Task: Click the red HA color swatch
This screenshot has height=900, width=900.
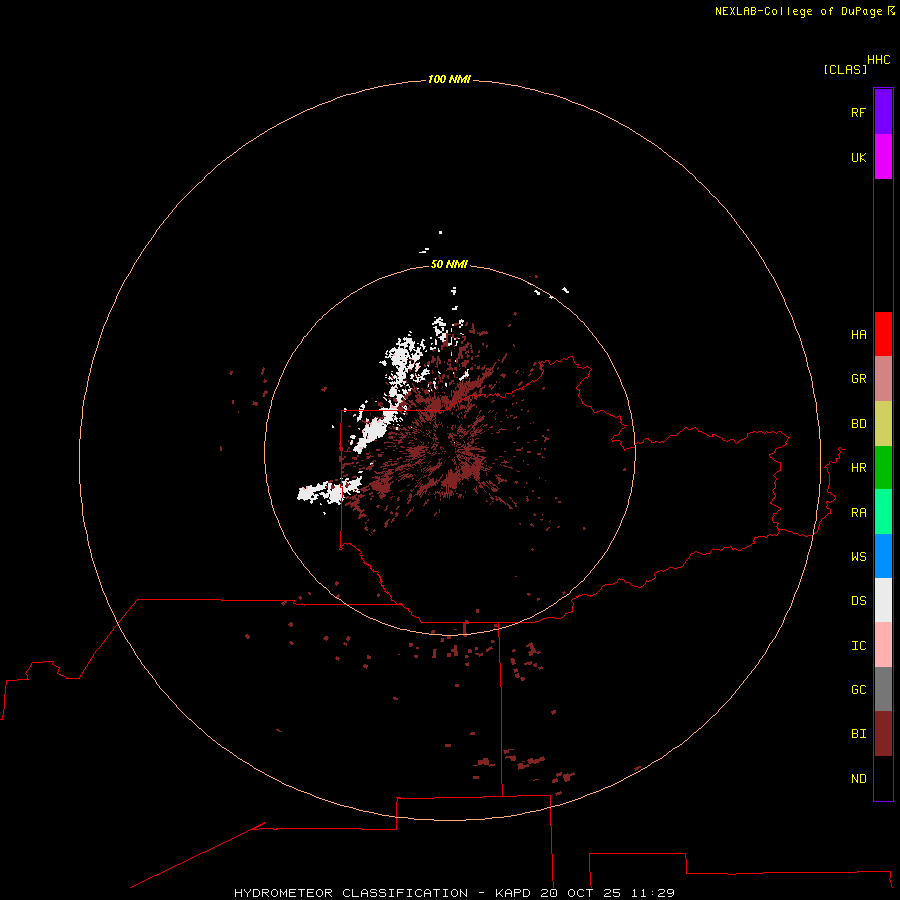Action: 883,334
